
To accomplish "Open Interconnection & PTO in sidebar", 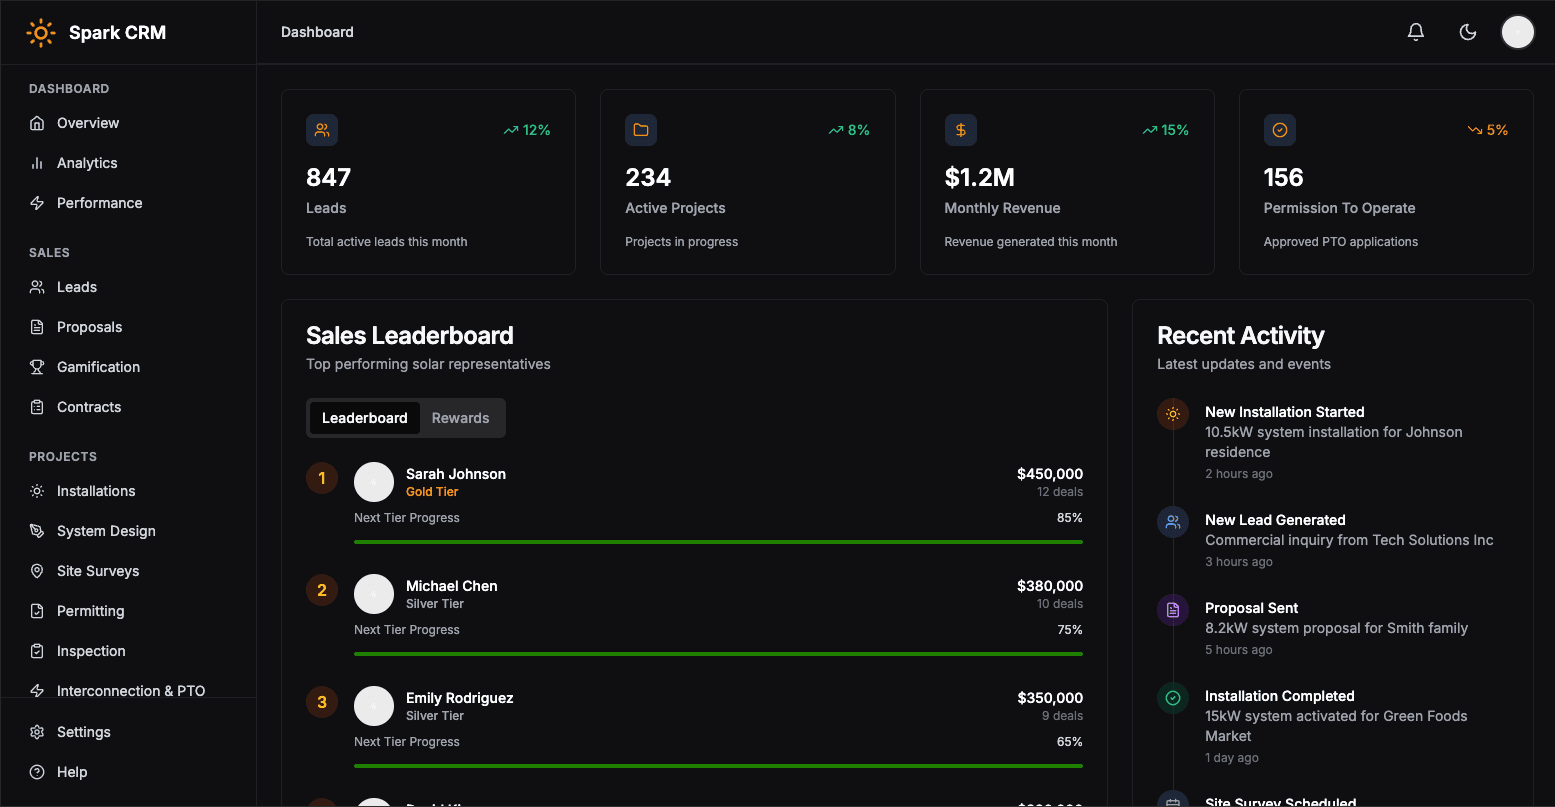I will tap(131, 690).
